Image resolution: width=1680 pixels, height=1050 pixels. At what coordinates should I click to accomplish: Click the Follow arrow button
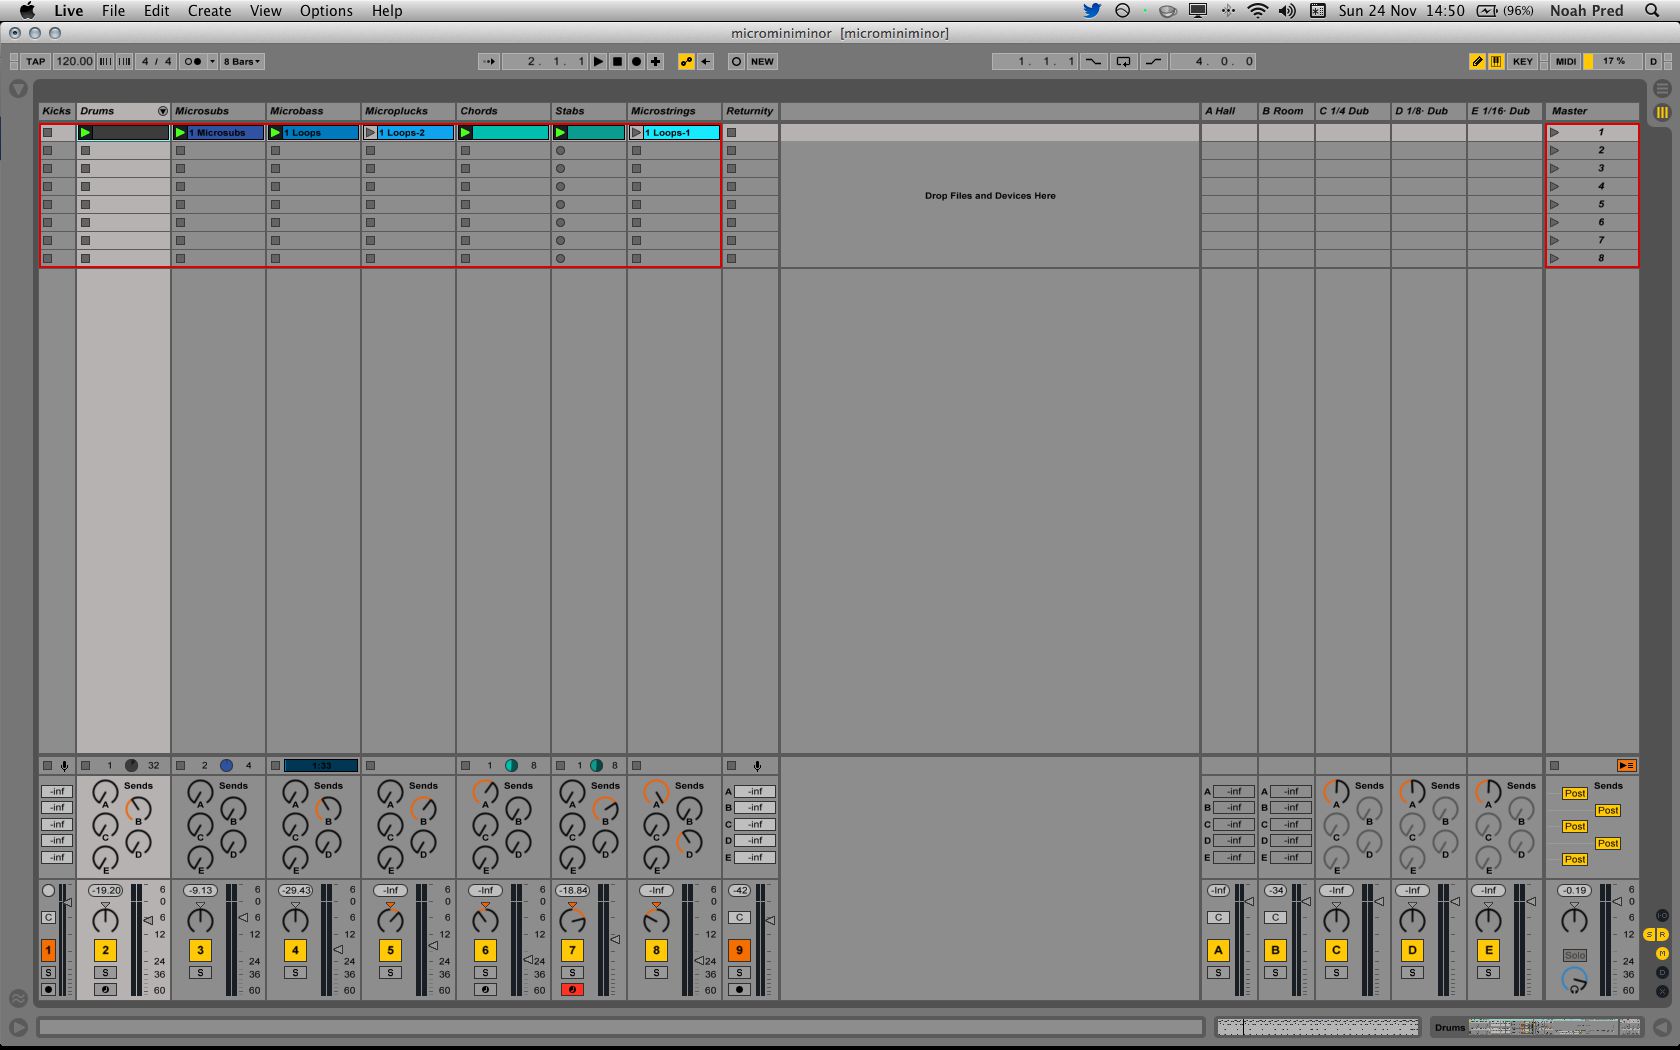point(489,61)
